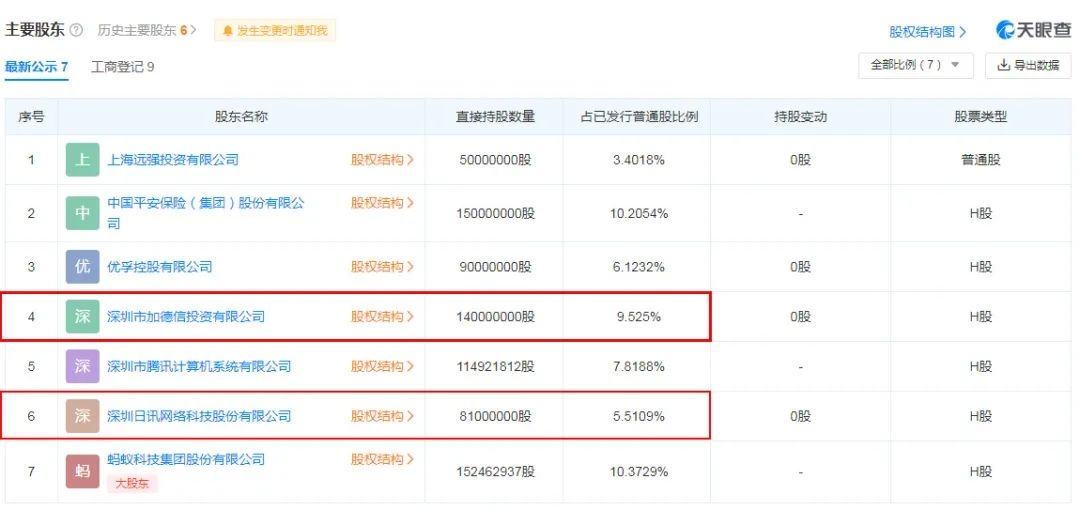Click the 10.2054% percentage cell

(638, 213)
